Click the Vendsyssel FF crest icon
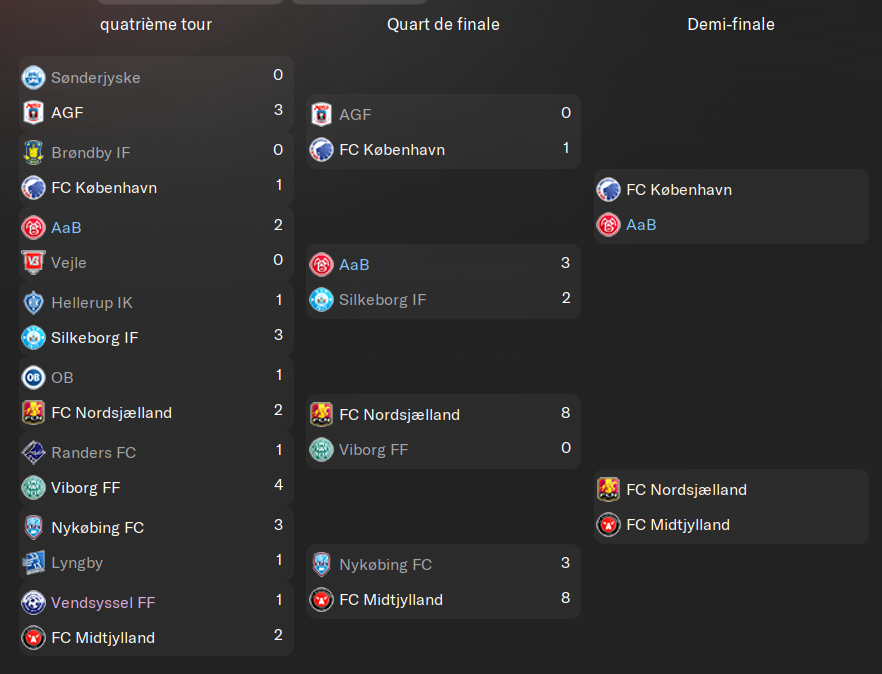 click(33, 603)
